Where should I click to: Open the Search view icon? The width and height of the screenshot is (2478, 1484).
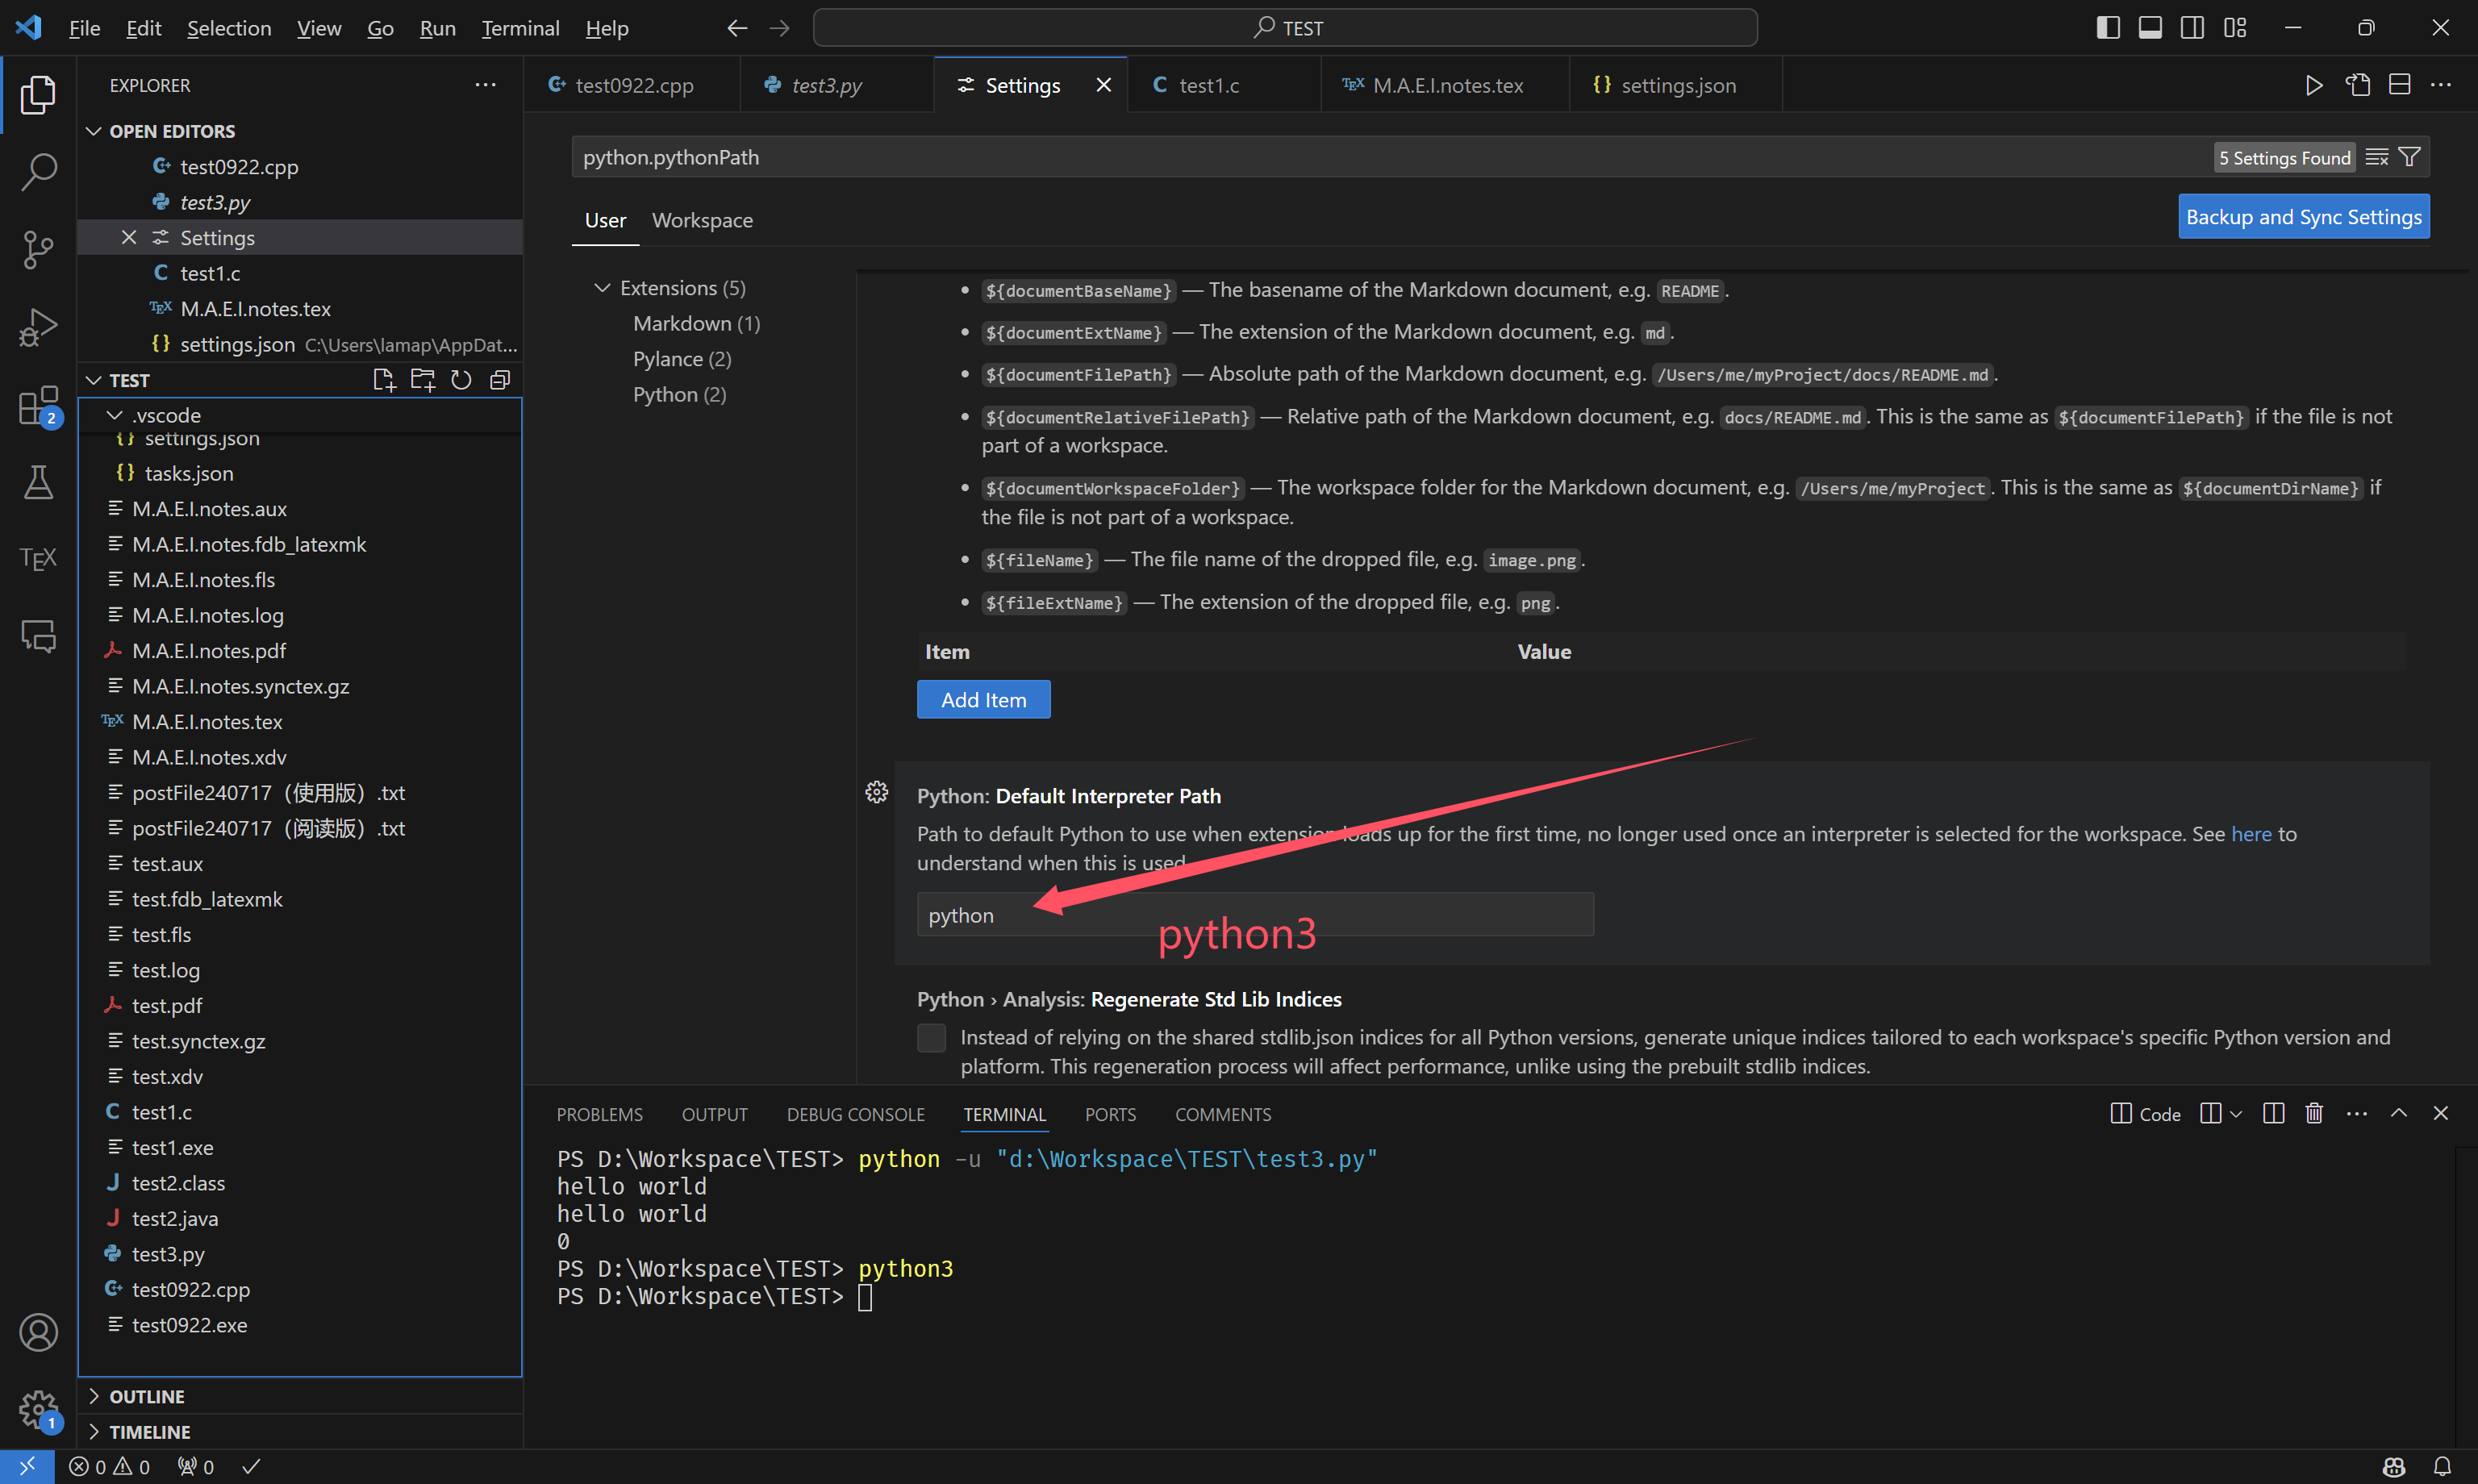(38, 172)
